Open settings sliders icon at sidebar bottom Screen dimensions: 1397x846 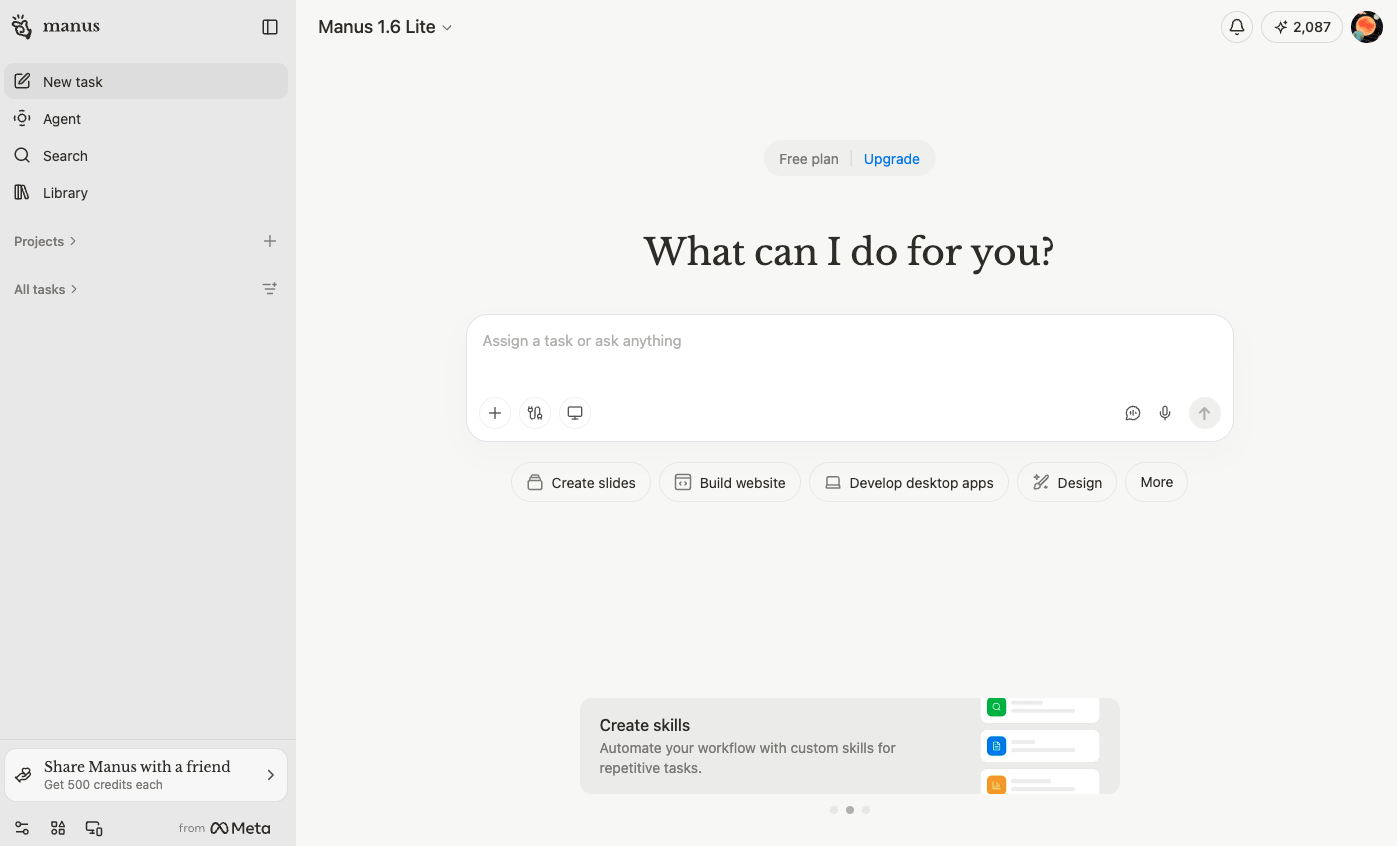[x=22, y=828]
